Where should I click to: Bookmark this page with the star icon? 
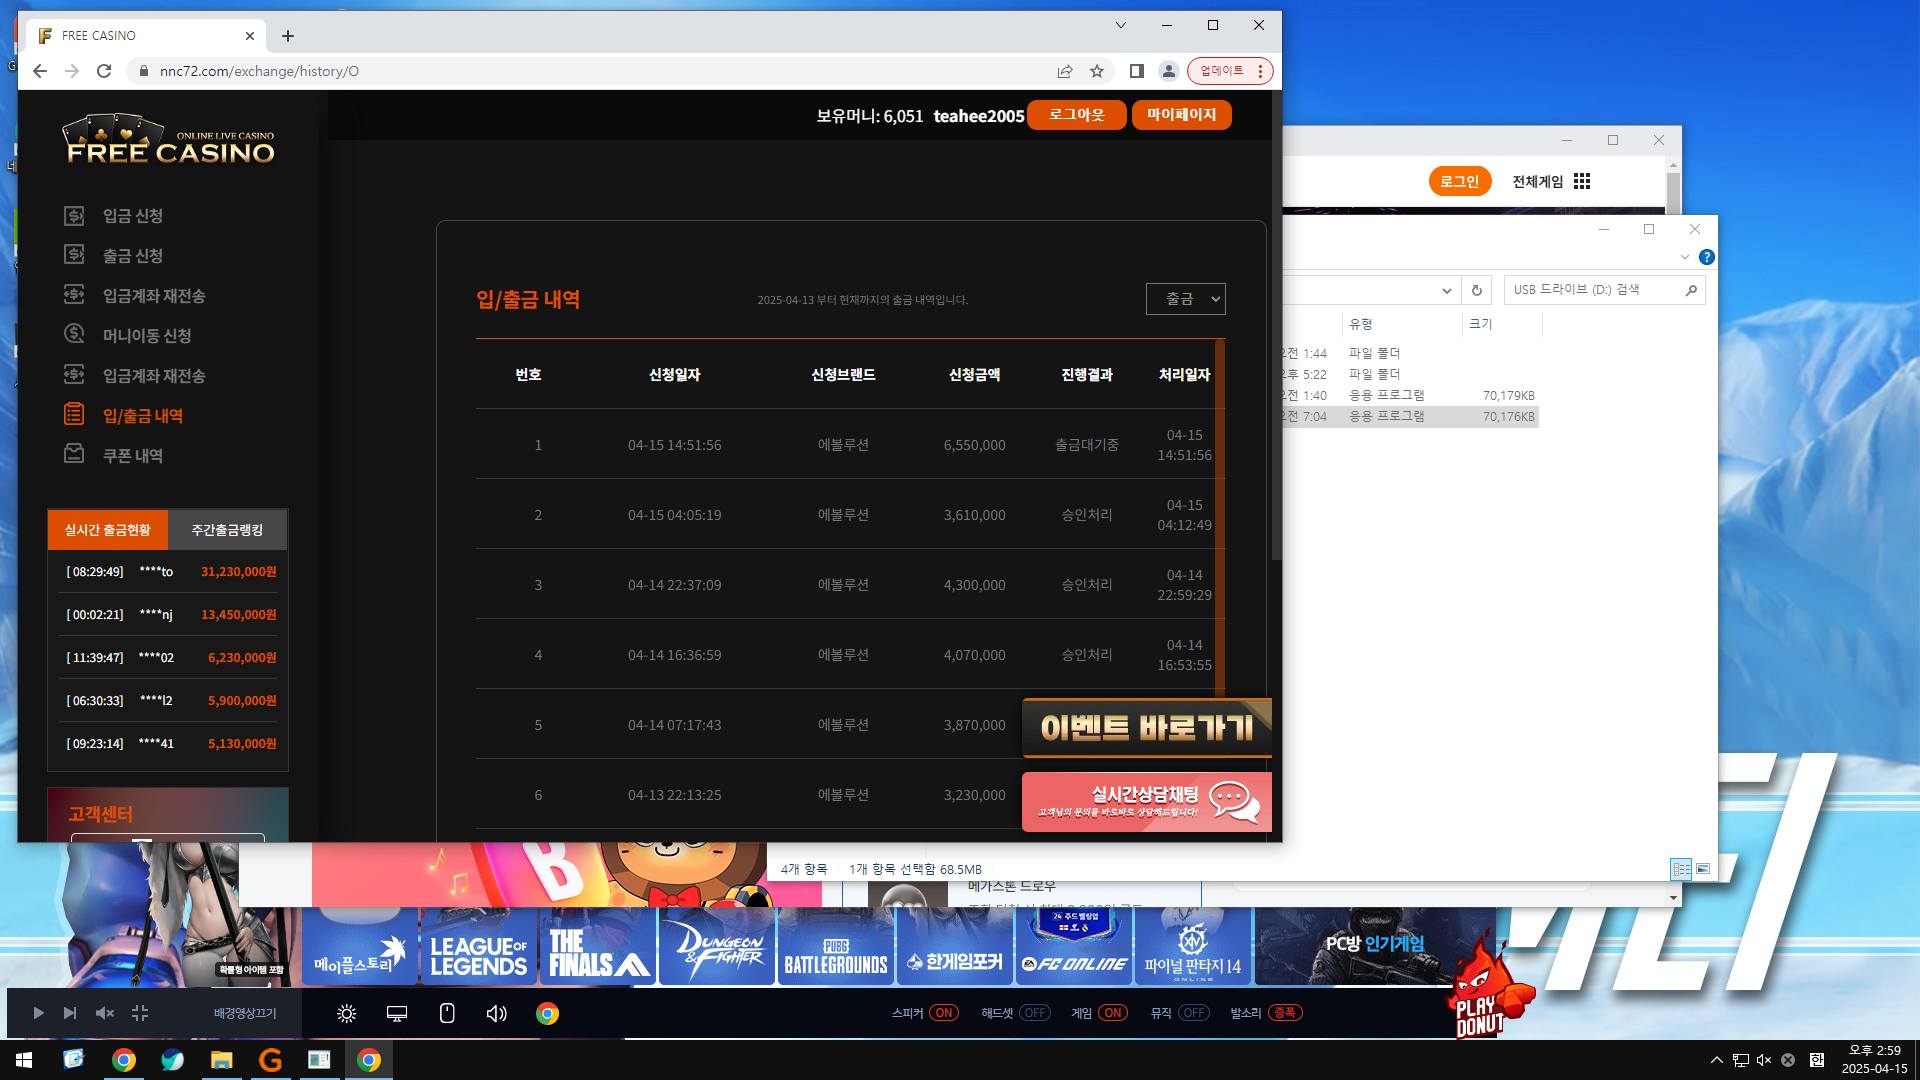1097,71
